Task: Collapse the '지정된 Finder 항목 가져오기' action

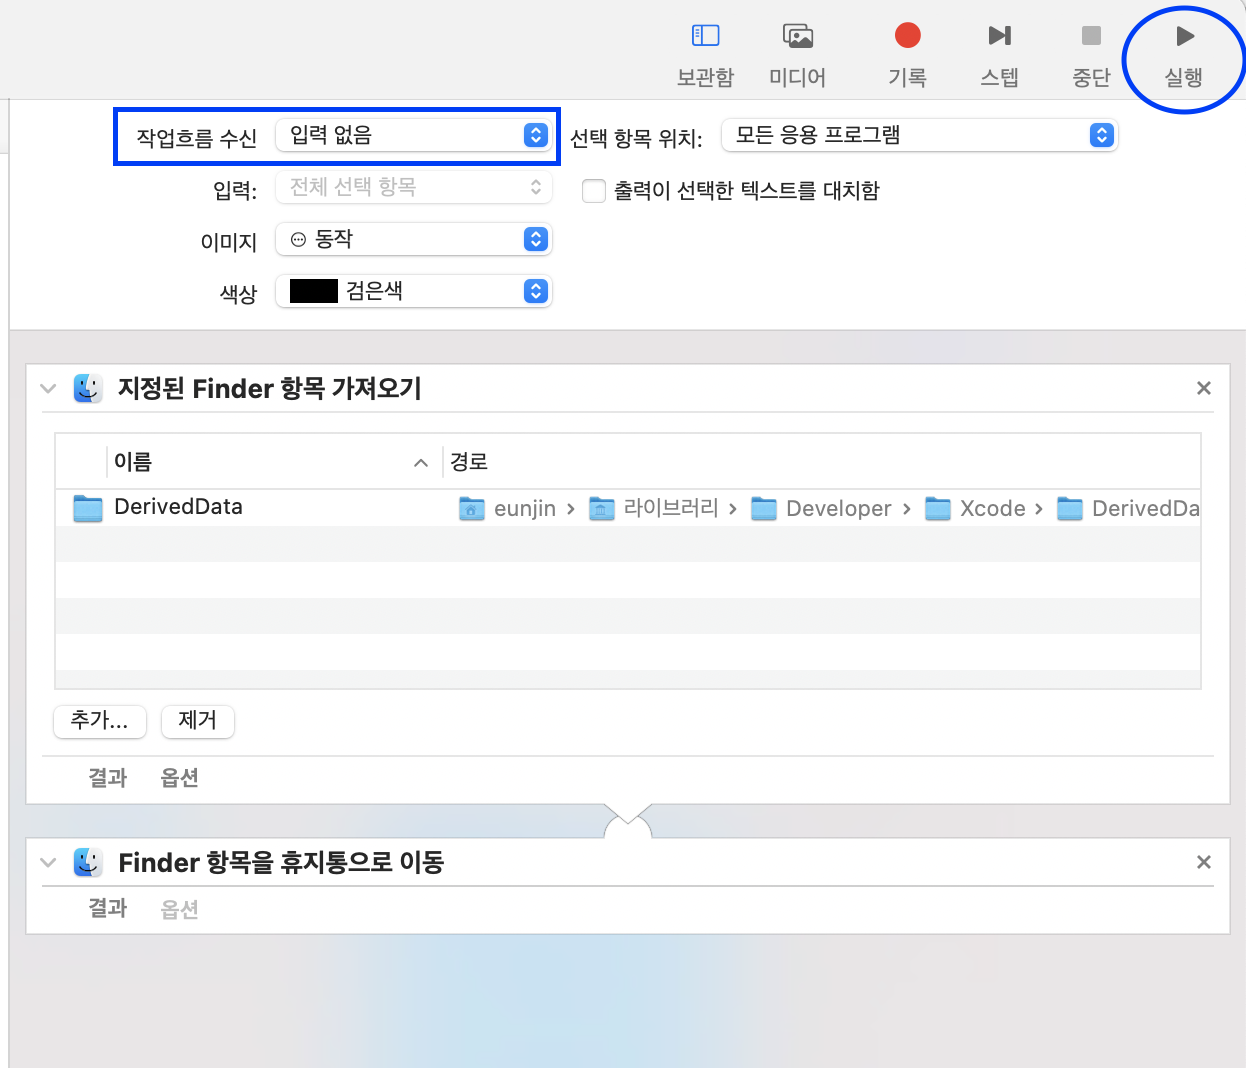Action: (48, 388)
